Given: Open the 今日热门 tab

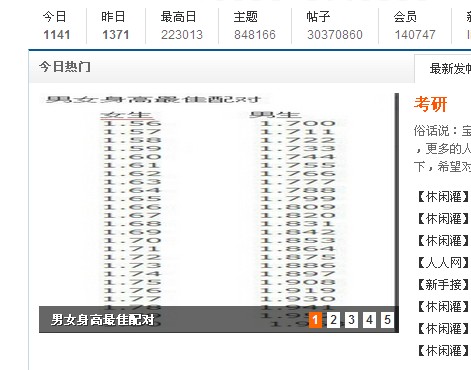Looking at the screenshot, I should pos(65,67).
